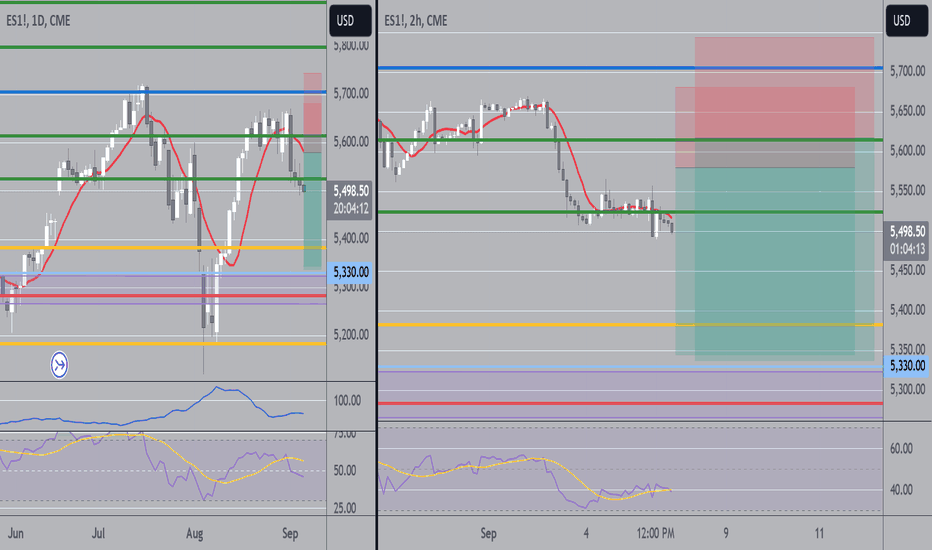
Task: Click the 60.00 RSI scale value on 2h chart
Action: tap(901, 449)
